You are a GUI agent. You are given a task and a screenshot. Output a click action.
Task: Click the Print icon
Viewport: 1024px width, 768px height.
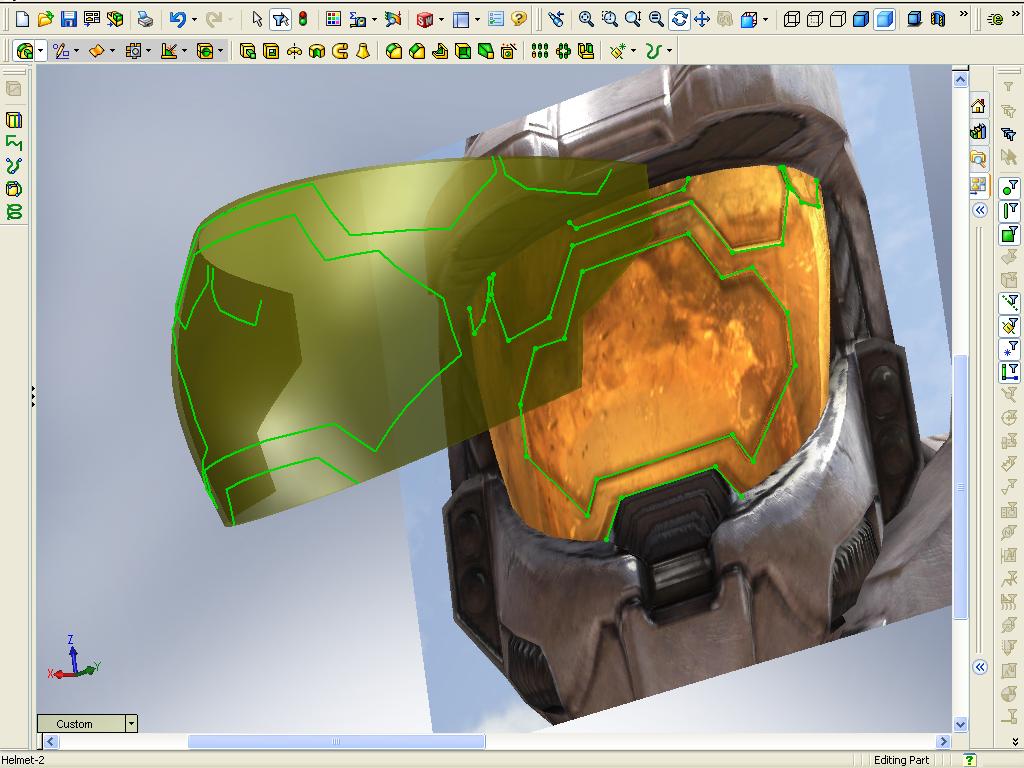(144, 19)
